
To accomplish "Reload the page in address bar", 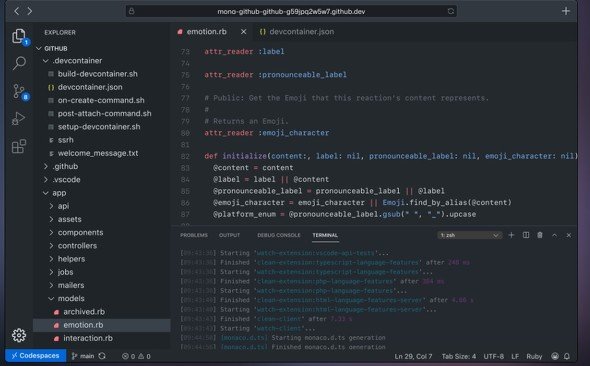I will [x=450, y=11].
